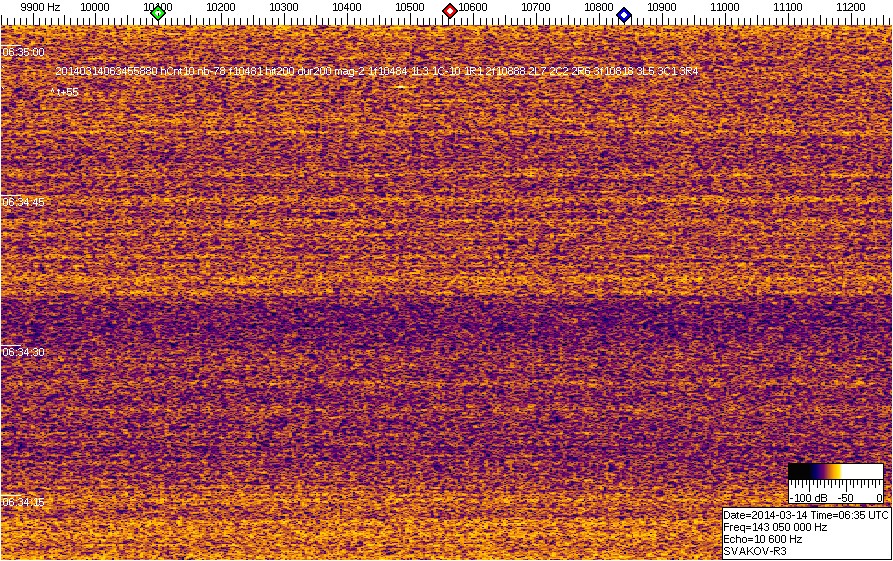The width and height of the screenshot is (893, 561).
Task: Click the -100 dB legend scale label
Action: [x=806, y=497]
